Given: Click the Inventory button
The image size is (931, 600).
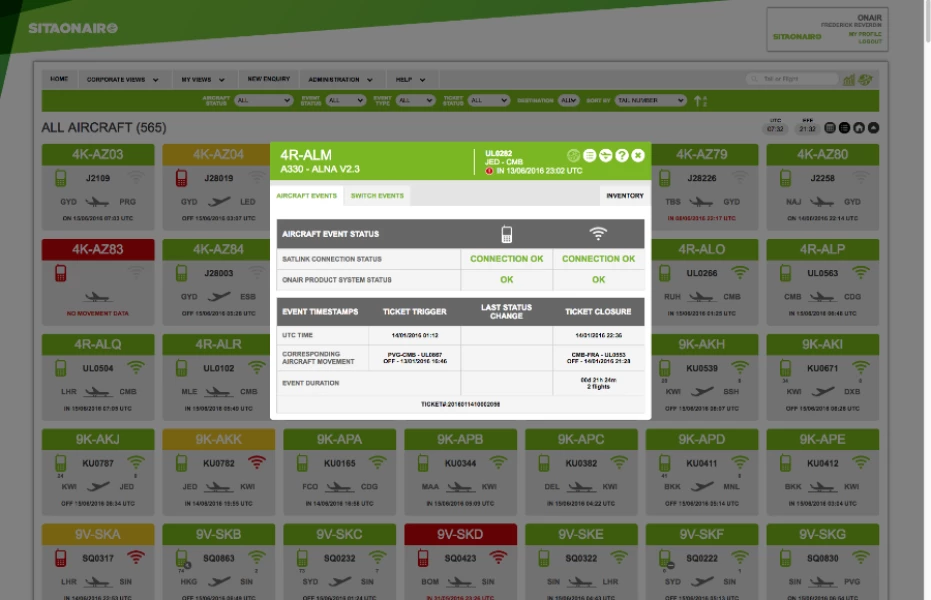Looking at the screenshot, I should [624, 196].
